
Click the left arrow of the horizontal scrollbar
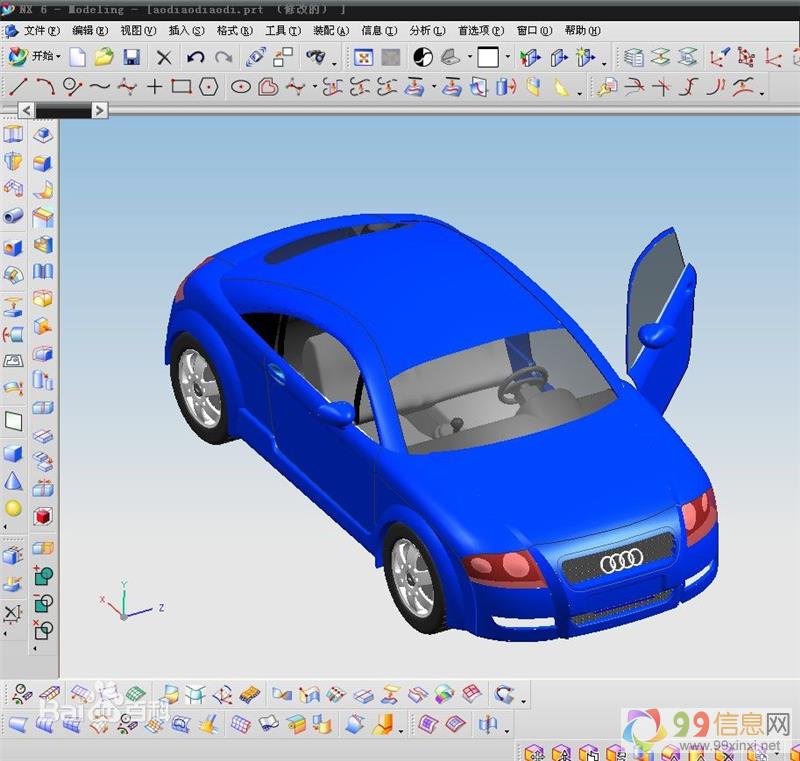(x=26, y=110)
